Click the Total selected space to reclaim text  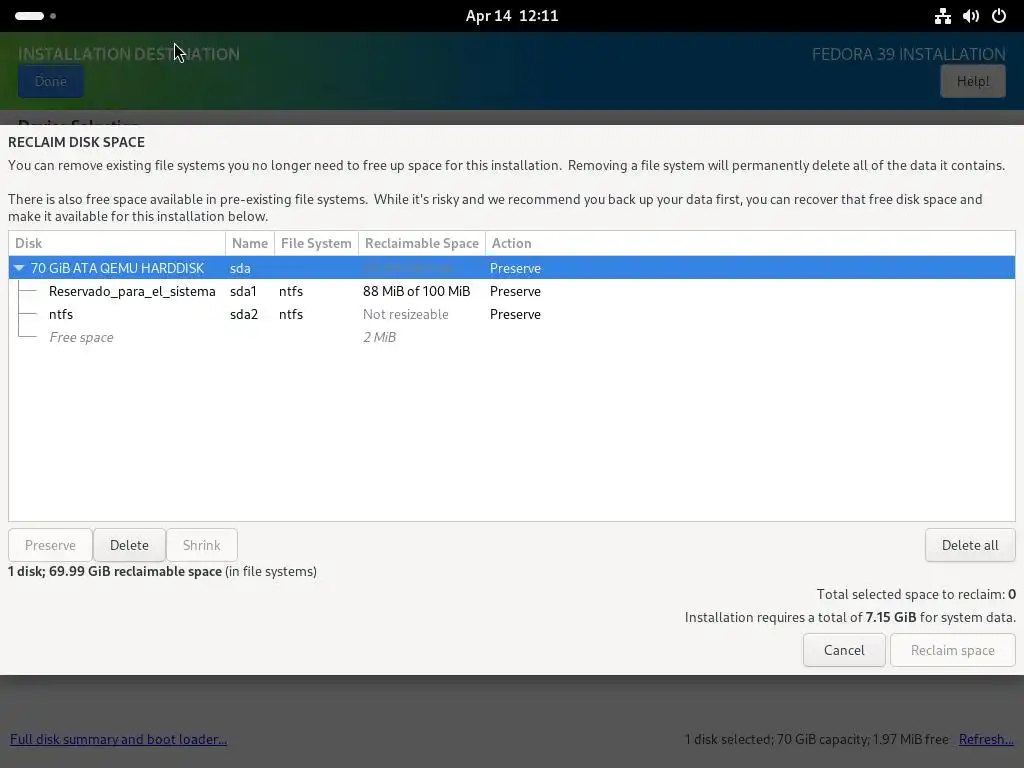(x=916, y=594)
